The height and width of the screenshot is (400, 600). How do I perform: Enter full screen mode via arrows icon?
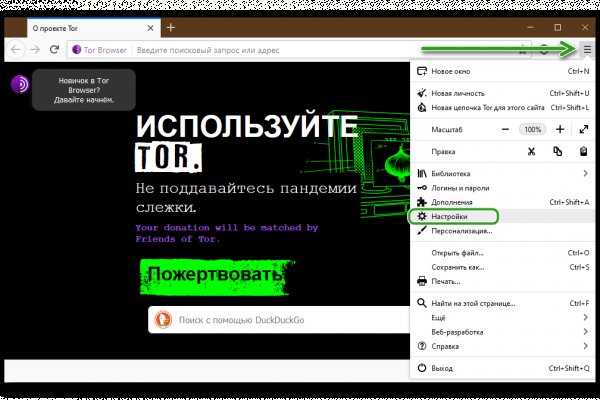[583, 130]
